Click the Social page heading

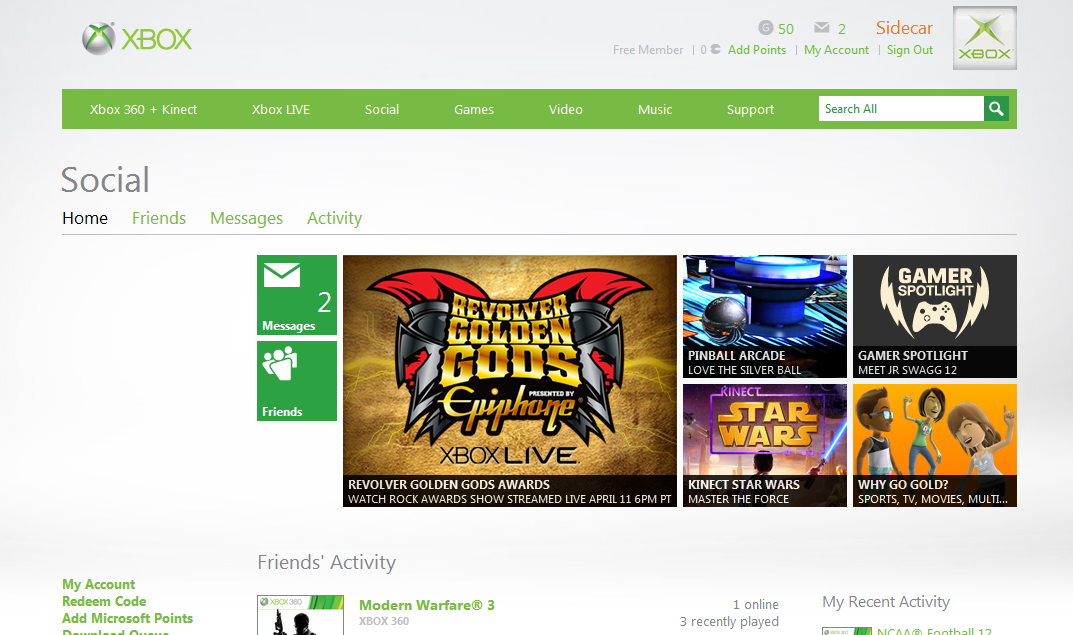[x=105, y=180]
